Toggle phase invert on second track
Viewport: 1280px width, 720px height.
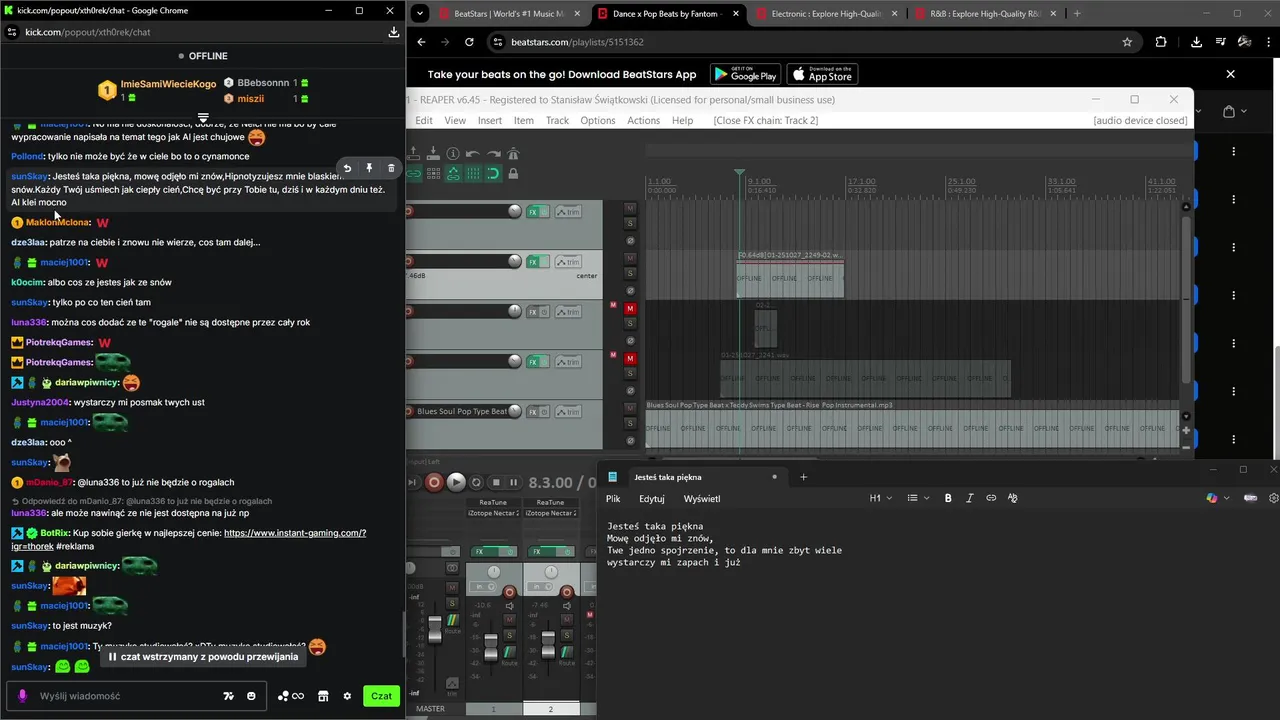point(630,289)
